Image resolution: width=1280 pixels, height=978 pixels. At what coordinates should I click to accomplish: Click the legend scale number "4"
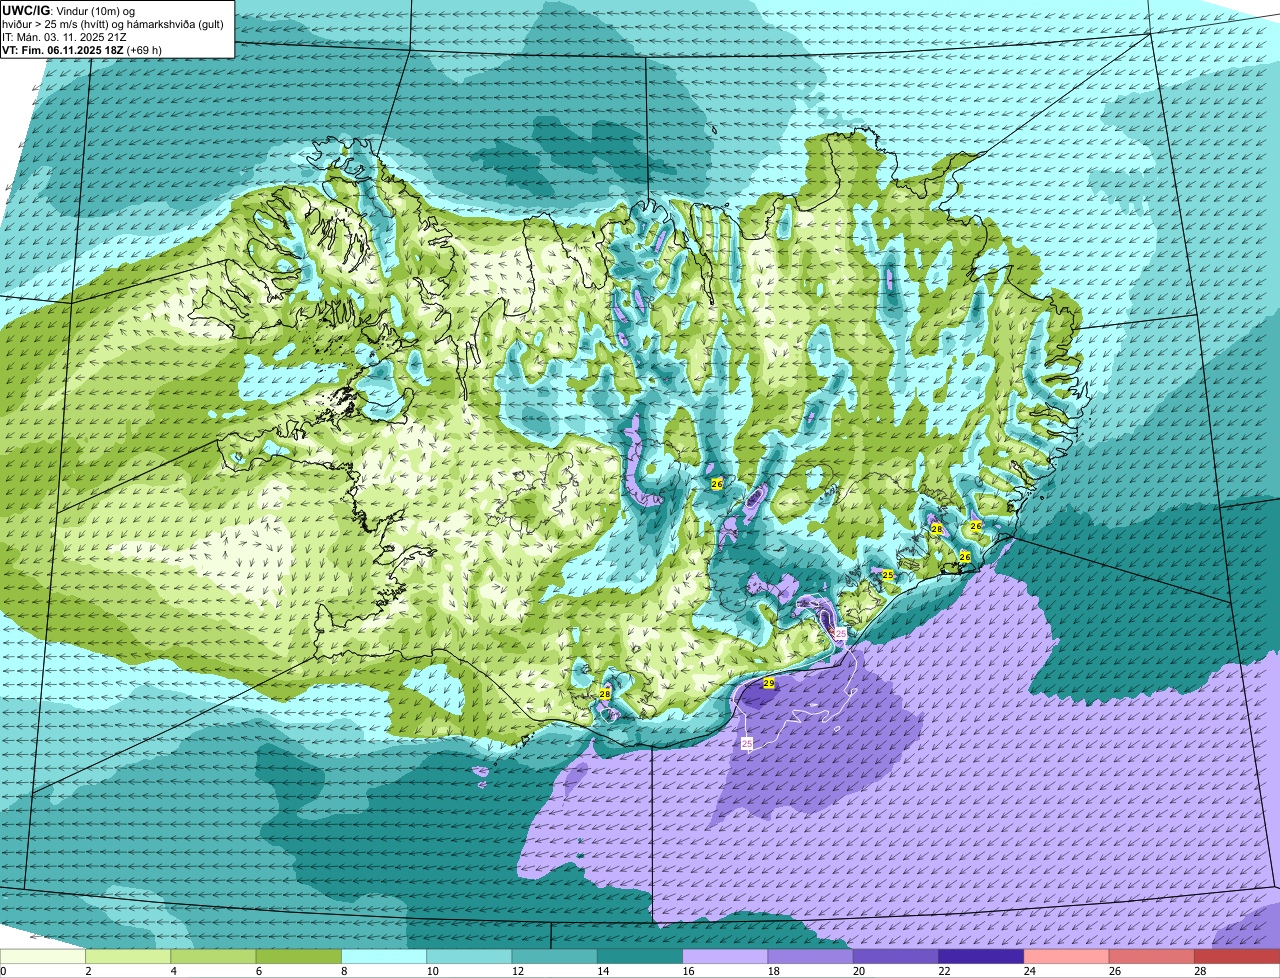coord(173,971)
